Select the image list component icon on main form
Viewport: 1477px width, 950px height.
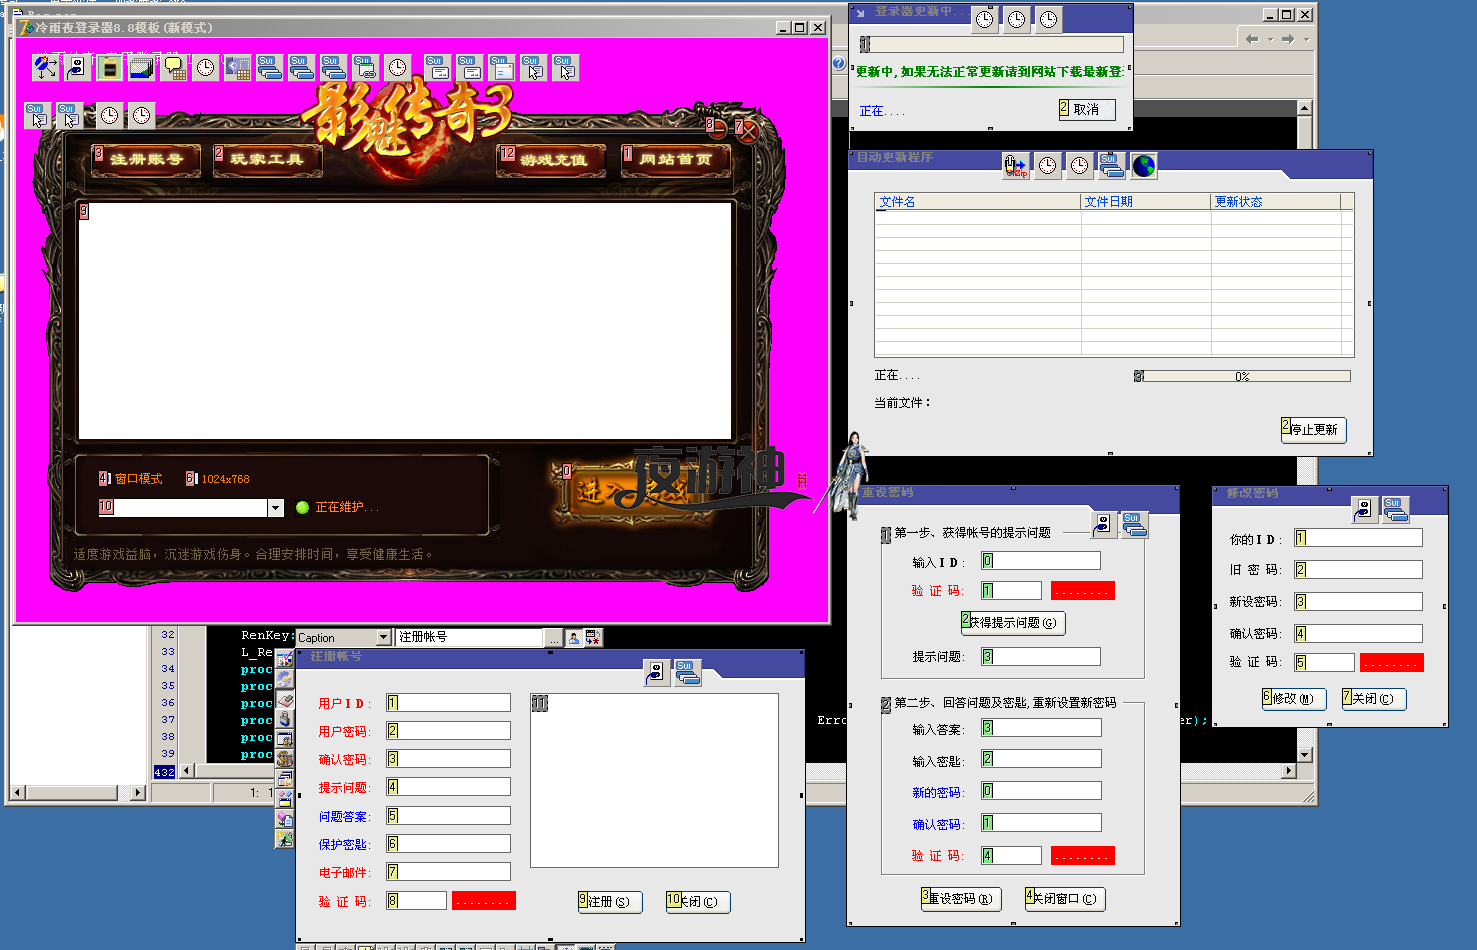(142, 67)
